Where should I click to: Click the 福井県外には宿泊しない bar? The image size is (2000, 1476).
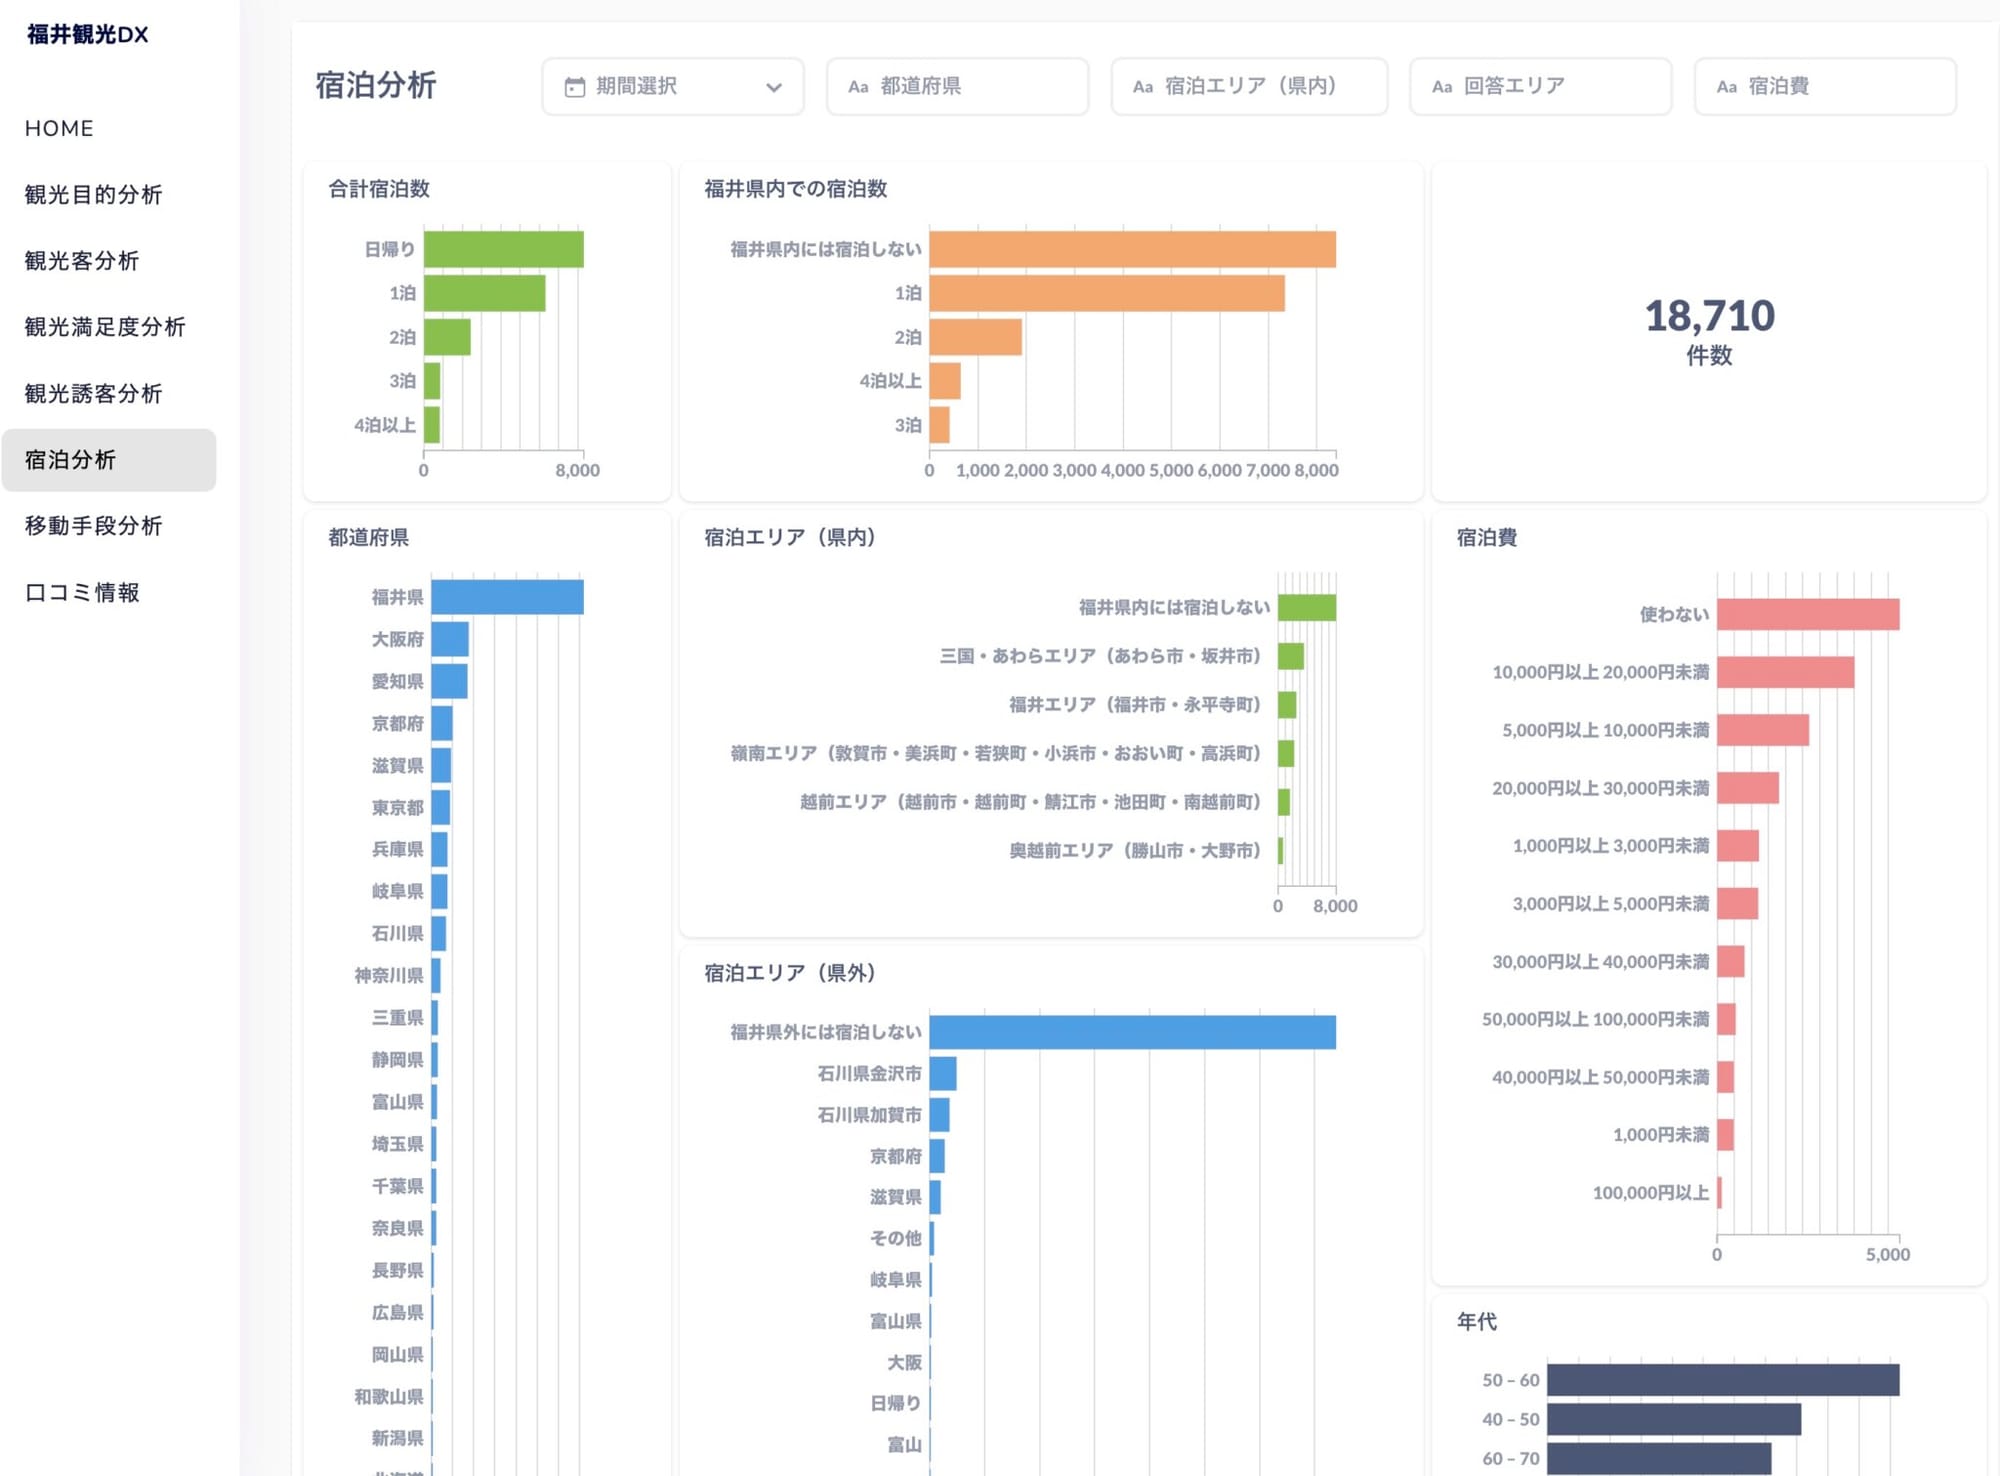click(1131, 1032)
